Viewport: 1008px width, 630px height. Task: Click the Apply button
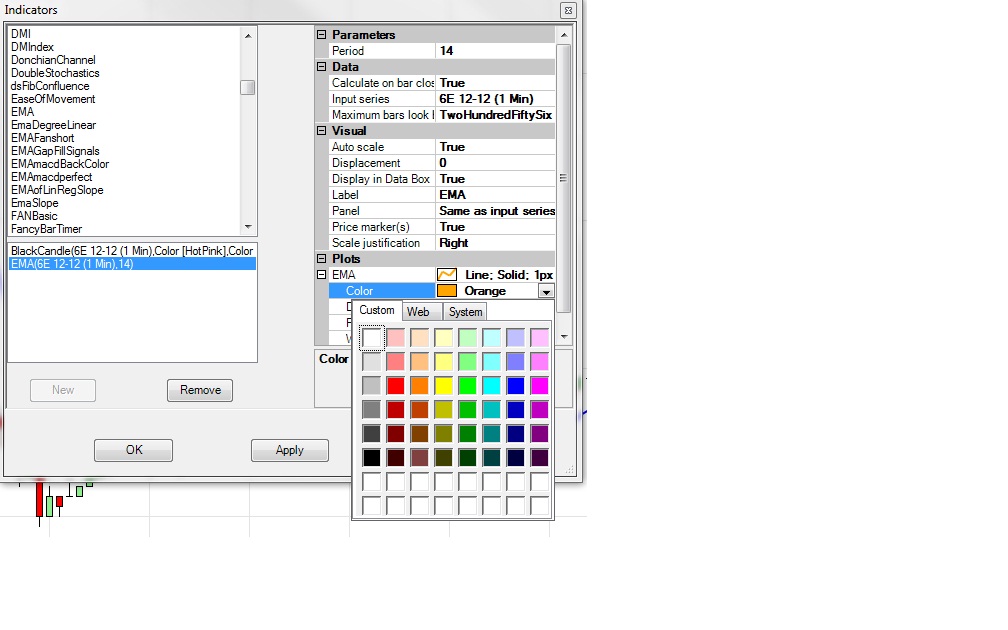point(290,450)
